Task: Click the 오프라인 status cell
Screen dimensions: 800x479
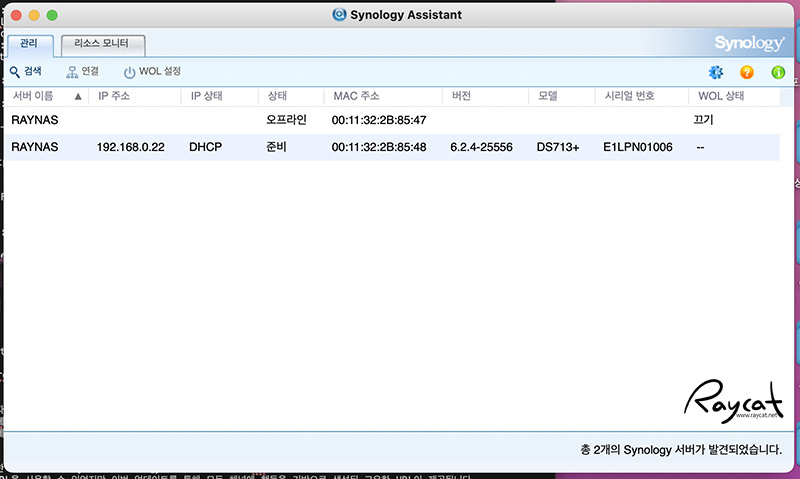Action: pyautogui.click(x=286, y=120)
